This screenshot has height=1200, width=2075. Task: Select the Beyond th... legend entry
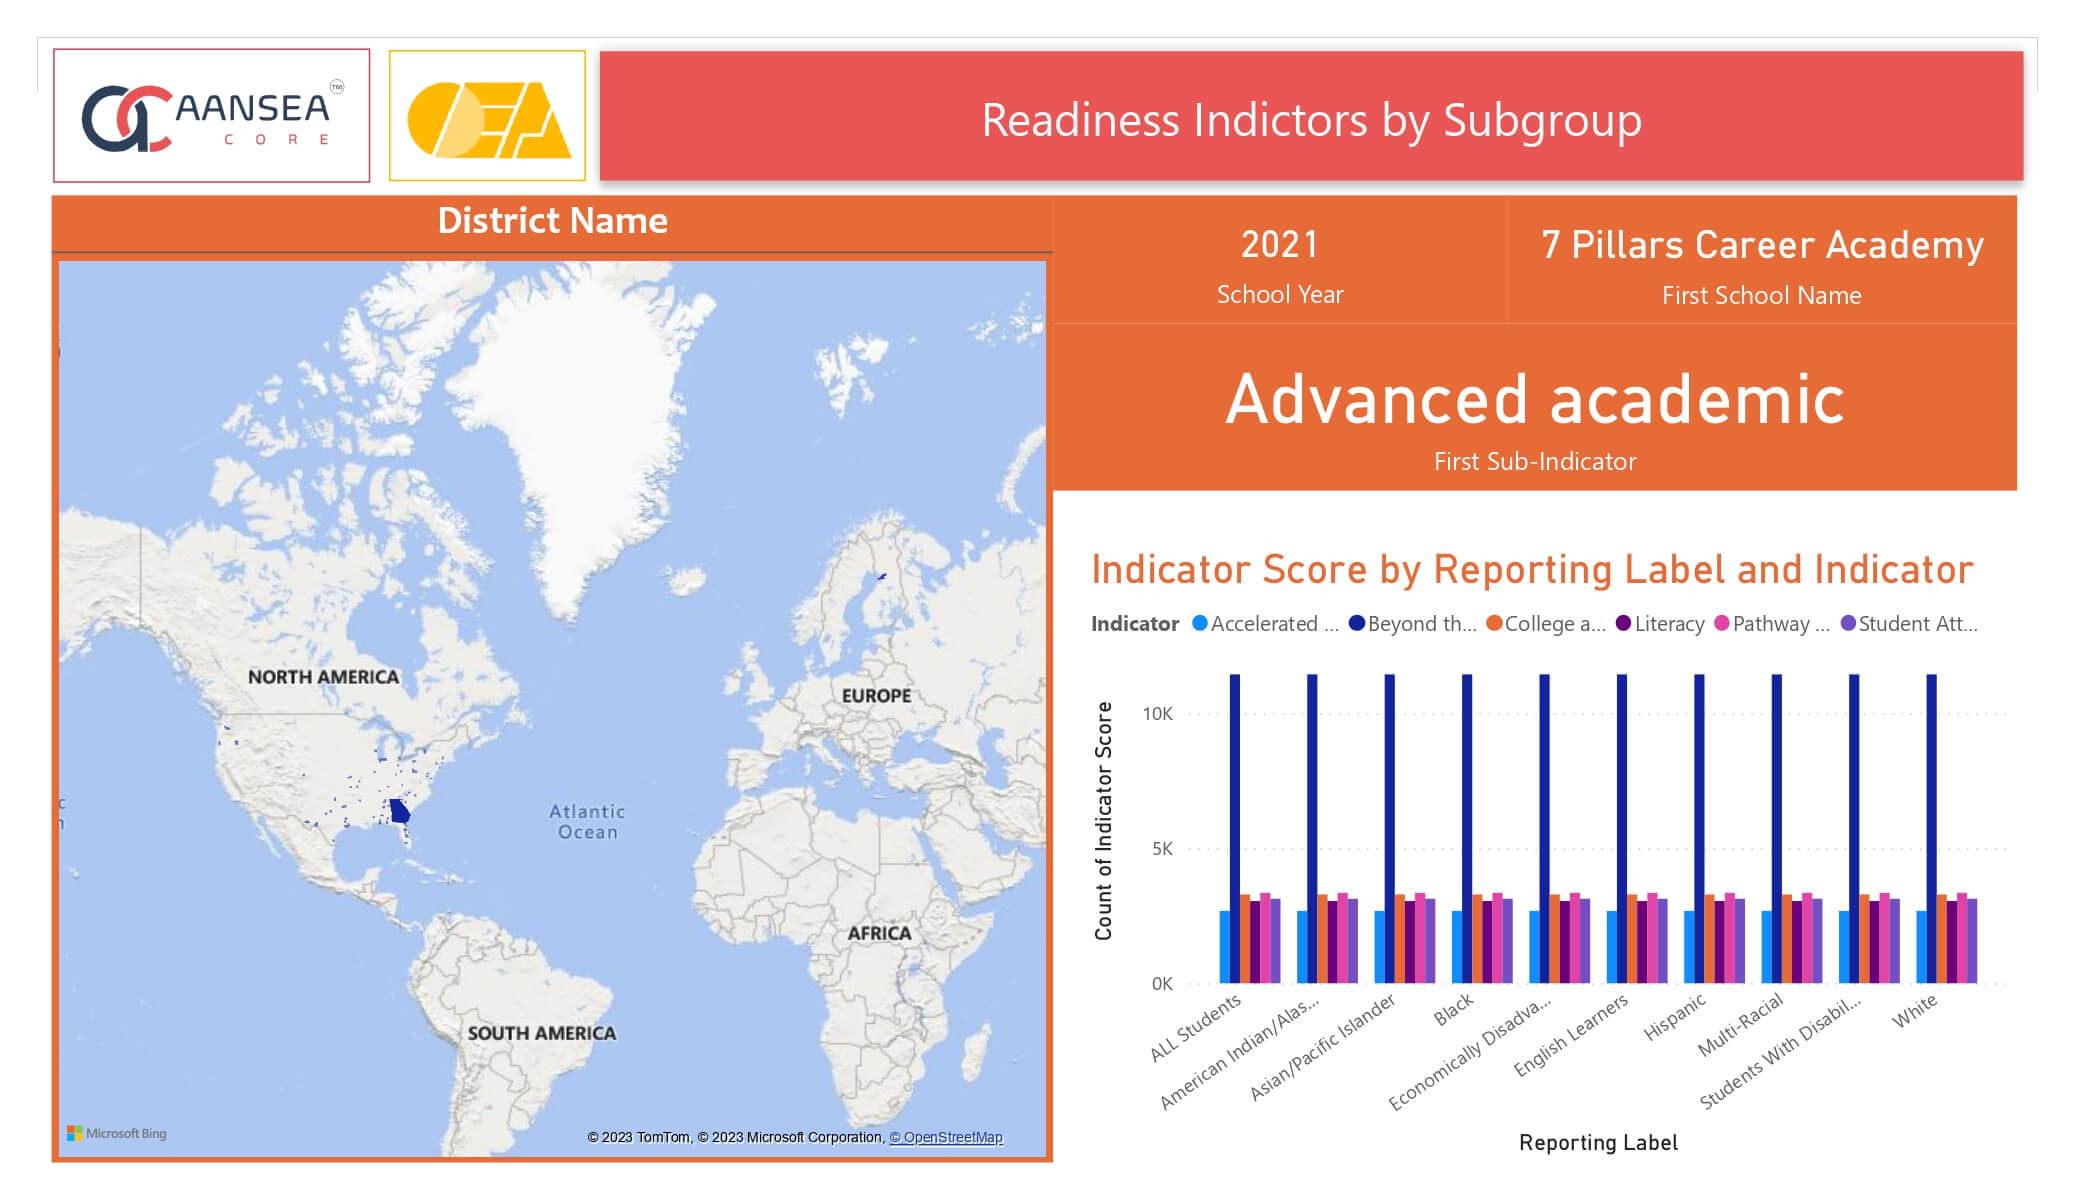[x=1412, y=623]
